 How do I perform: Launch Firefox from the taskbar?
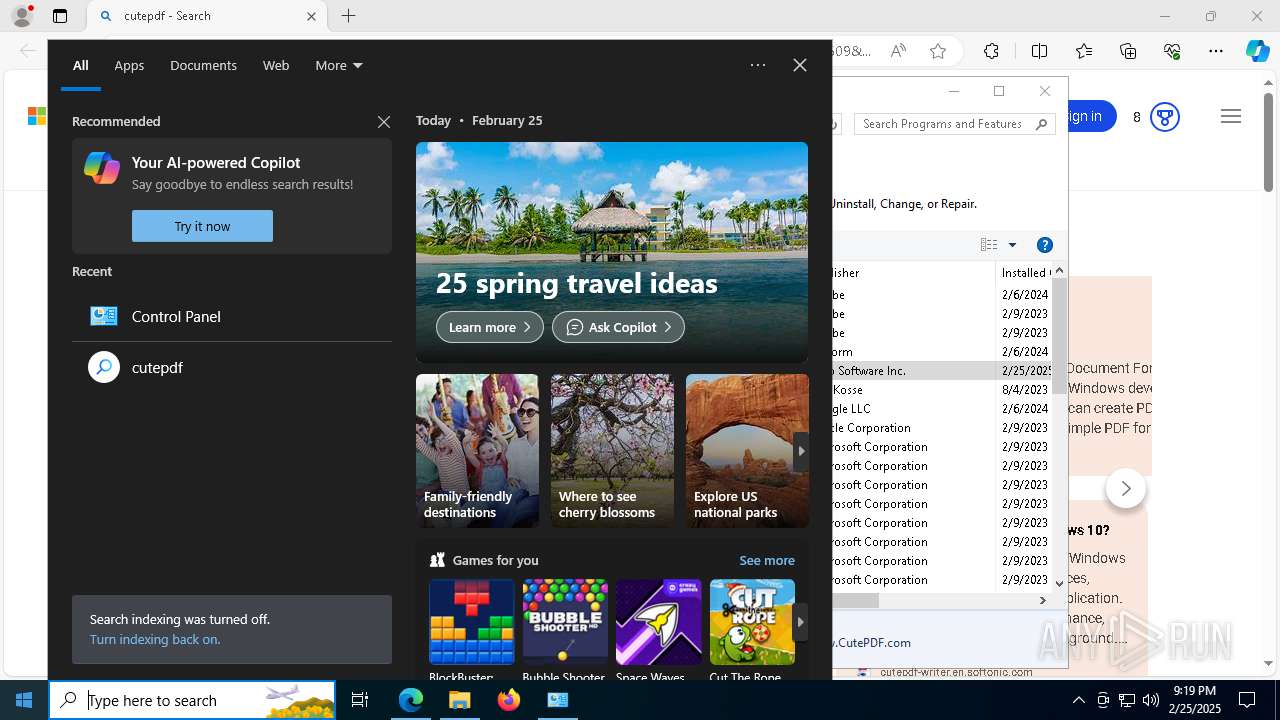tap(509, 700)
